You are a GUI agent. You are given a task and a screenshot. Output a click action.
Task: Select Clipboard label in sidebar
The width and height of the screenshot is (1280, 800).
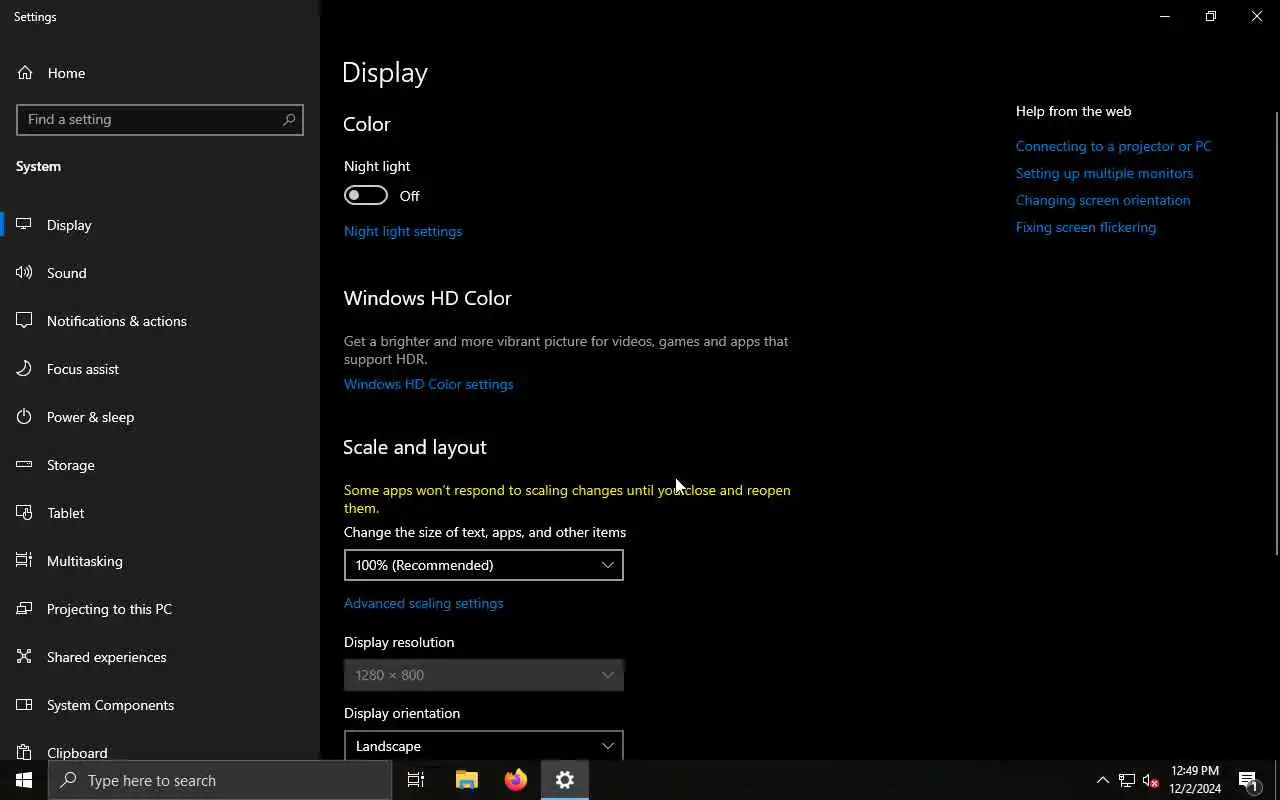pos(77,753)
